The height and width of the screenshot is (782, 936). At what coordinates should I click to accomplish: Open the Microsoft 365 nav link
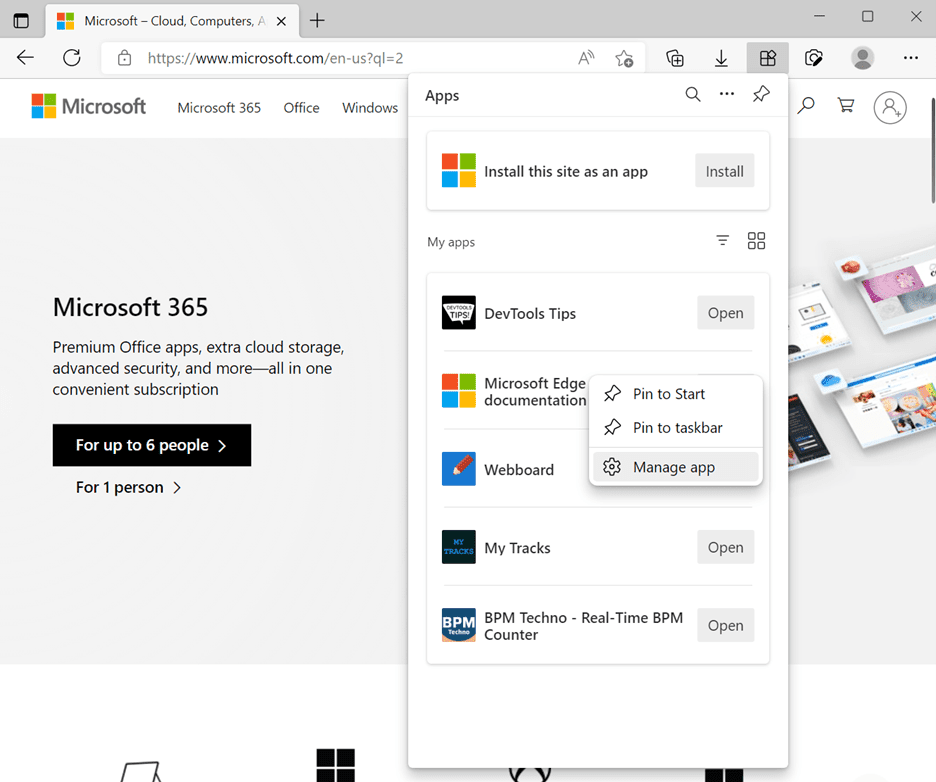click(x=219, y=108)
